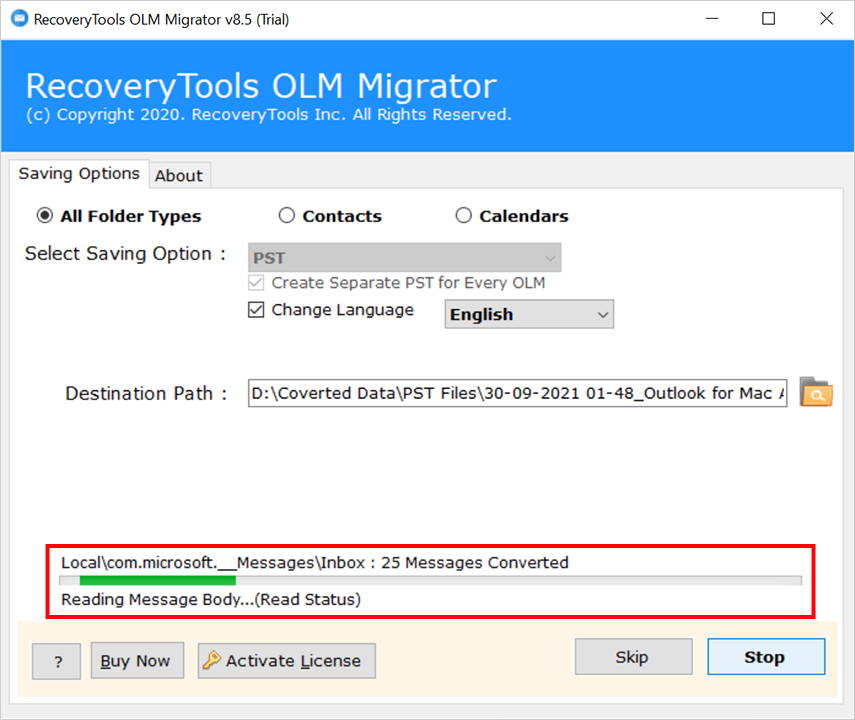
Task: Click the Buy Now button
Action: pyautogui.click(x=137, y=661)
